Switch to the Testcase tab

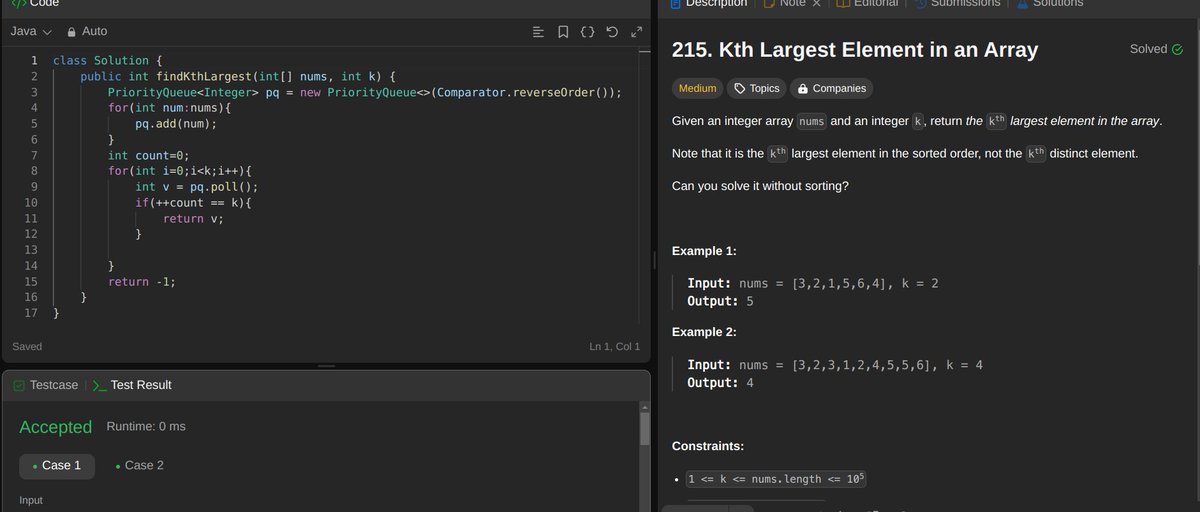tap(46, 385)
